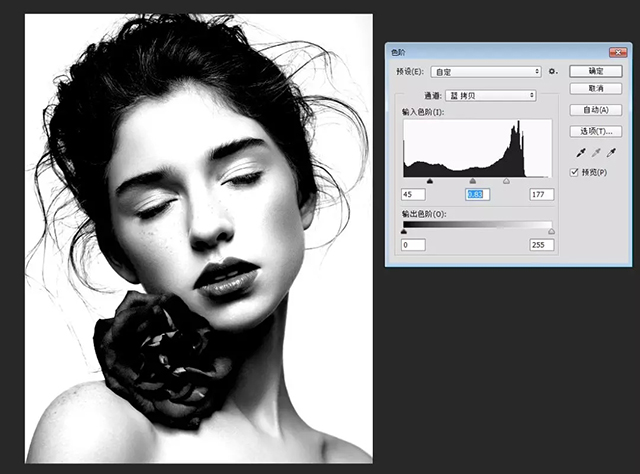
Task: Open 选项(T)... options button
Action: click(x=595, y=131)
